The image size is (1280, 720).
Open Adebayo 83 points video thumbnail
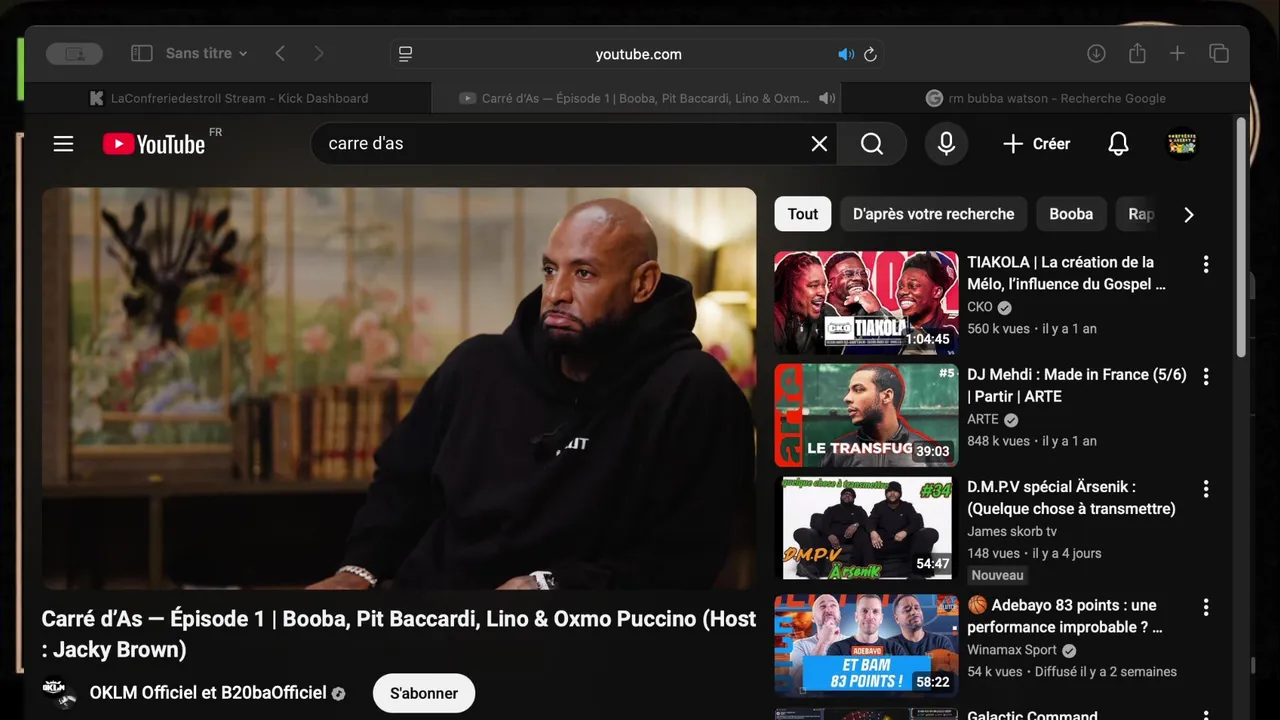[x=866, y=645]
